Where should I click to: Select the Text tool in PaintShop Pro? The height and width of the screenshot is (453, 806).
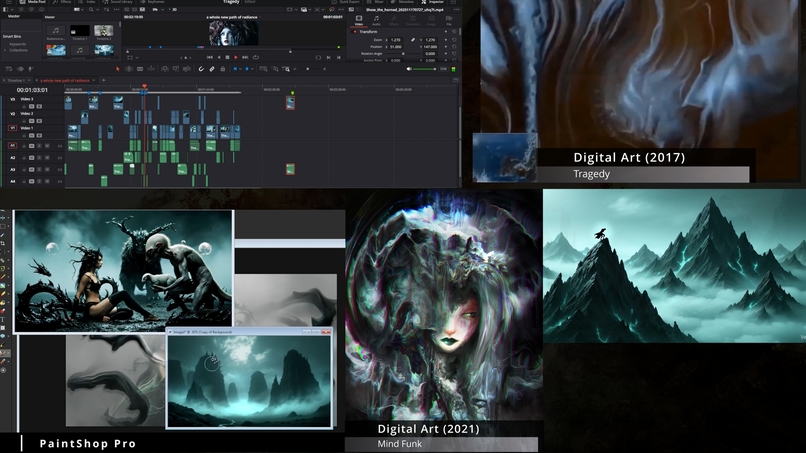[x=3, y=319]
